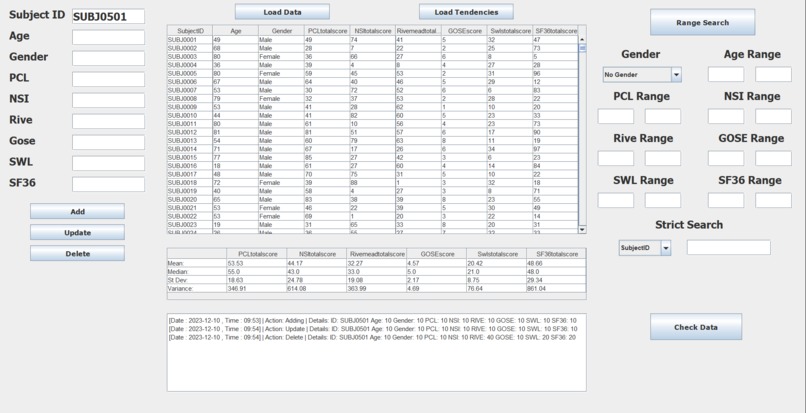Screen dimensions: 806x413
Task: Focus the GOSE Range minimum field
Action: pyautogui.click(x=726, y=158)
